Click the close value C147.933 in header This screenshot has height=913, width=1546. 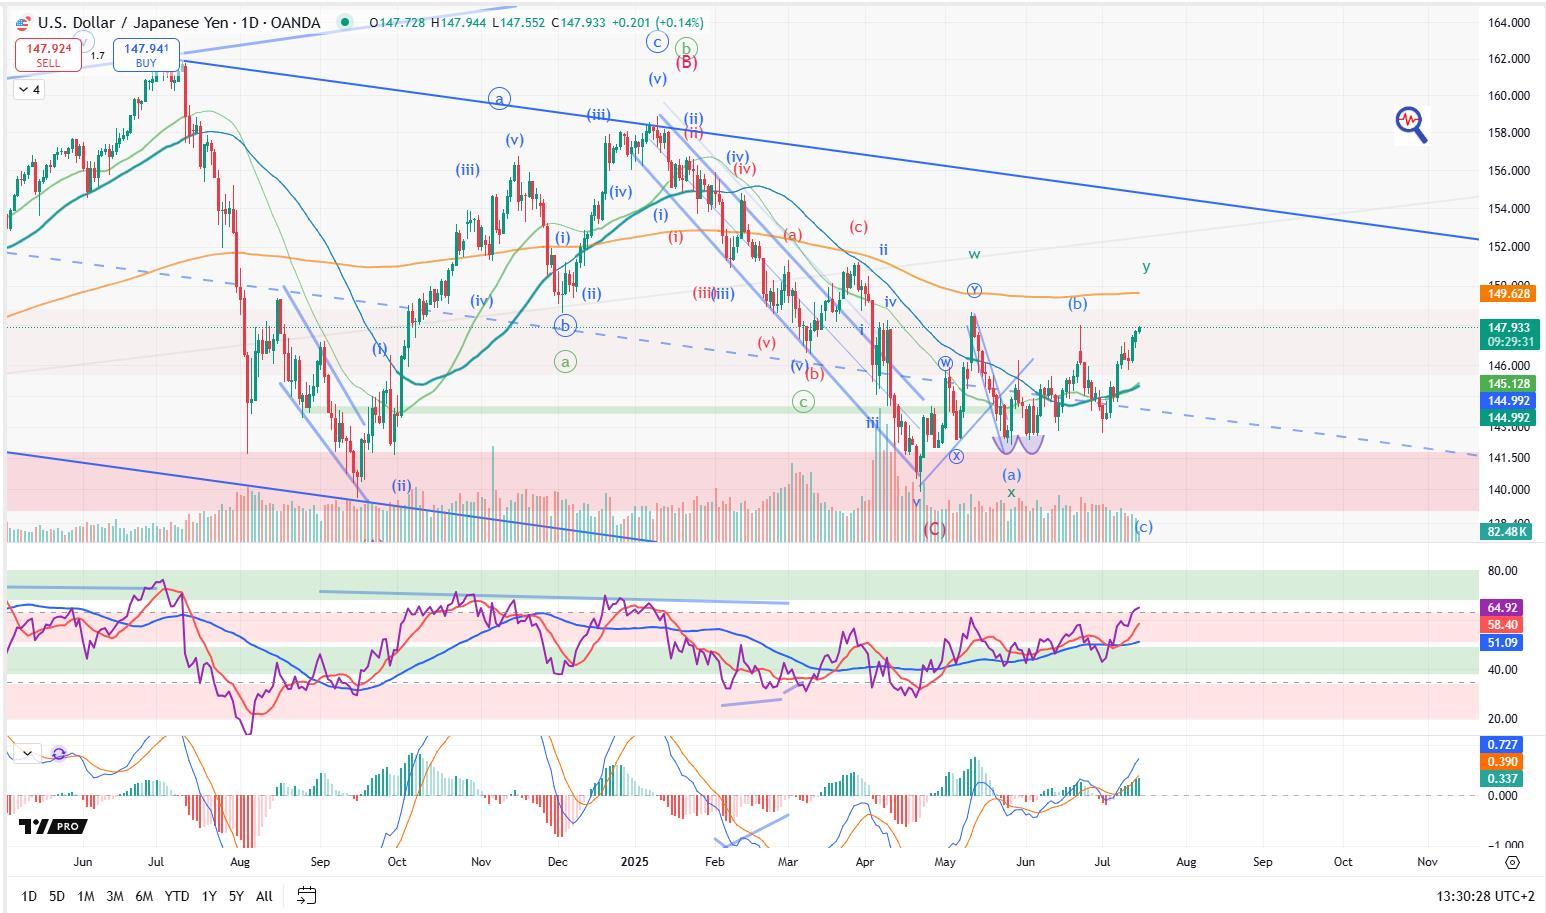578,22
